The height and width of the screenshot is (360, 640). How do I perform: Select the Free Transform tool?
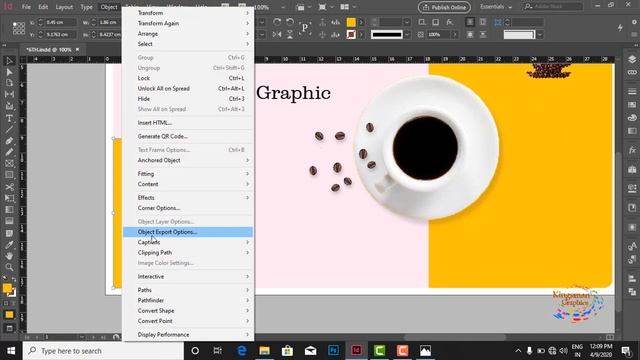pos(9,198)
